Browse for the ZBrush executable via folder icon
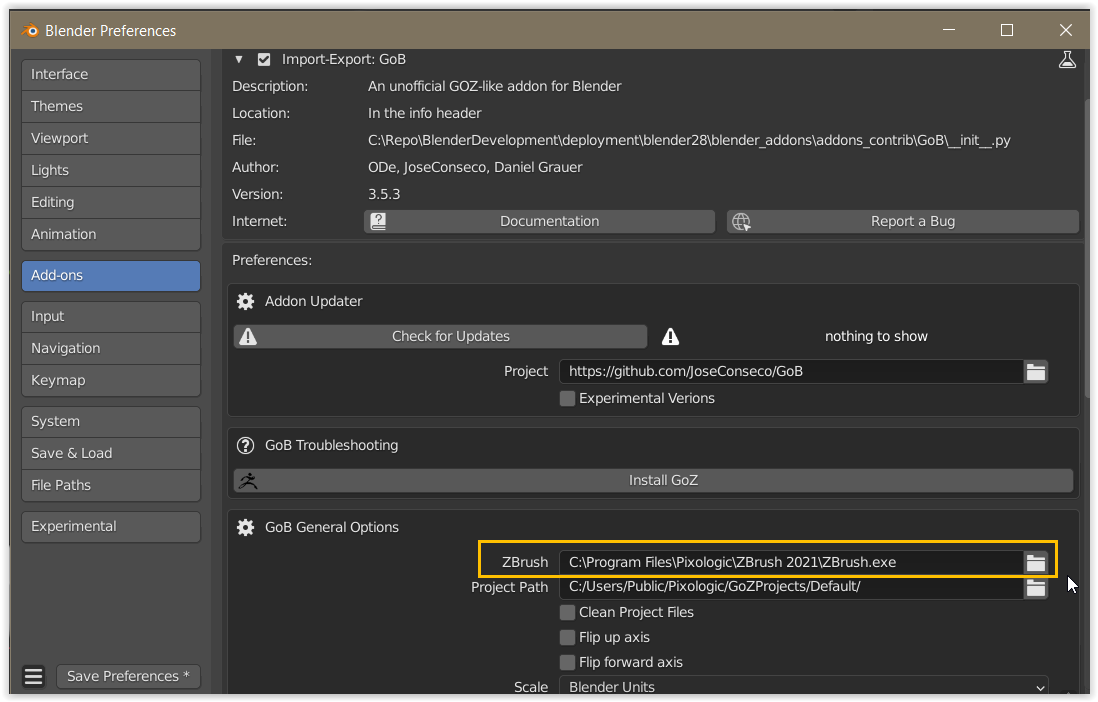 (x=1036, y=563)
